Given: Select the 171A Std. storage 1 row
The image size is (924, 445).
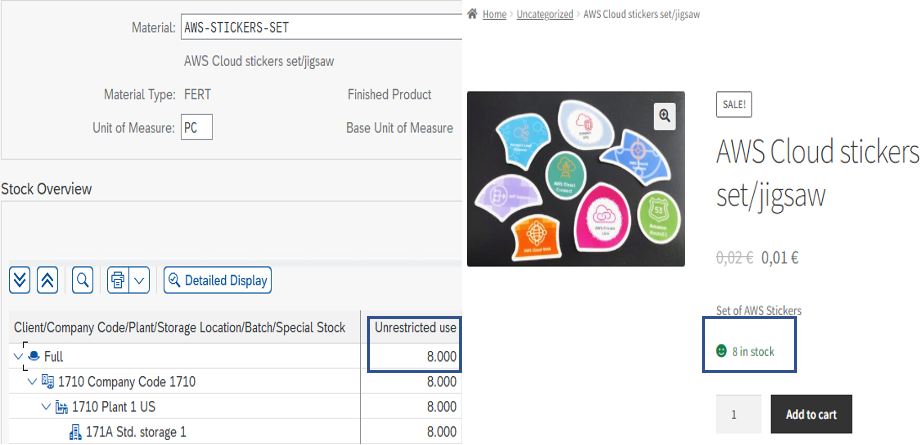Looking at the screenshot, I should (235, 432).
